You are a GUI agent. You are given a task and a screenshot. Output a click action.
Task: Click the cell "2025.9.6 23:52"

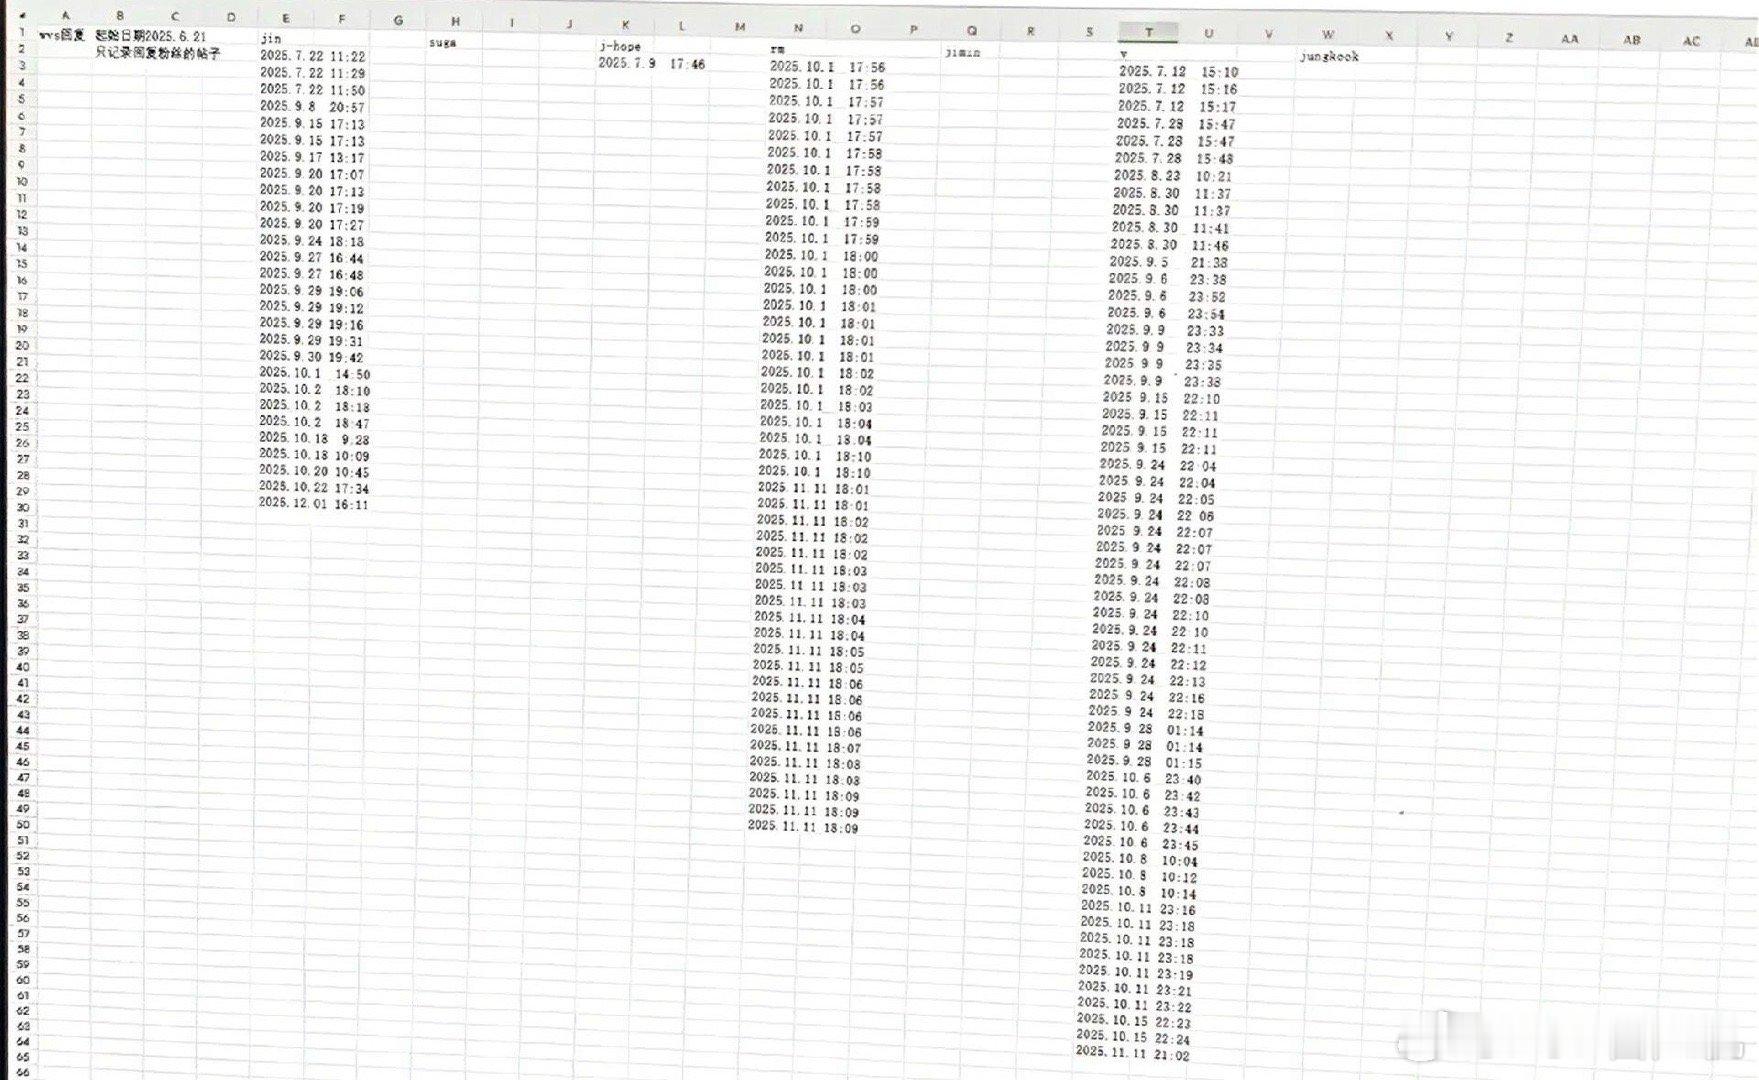(x=1167, y=296)
